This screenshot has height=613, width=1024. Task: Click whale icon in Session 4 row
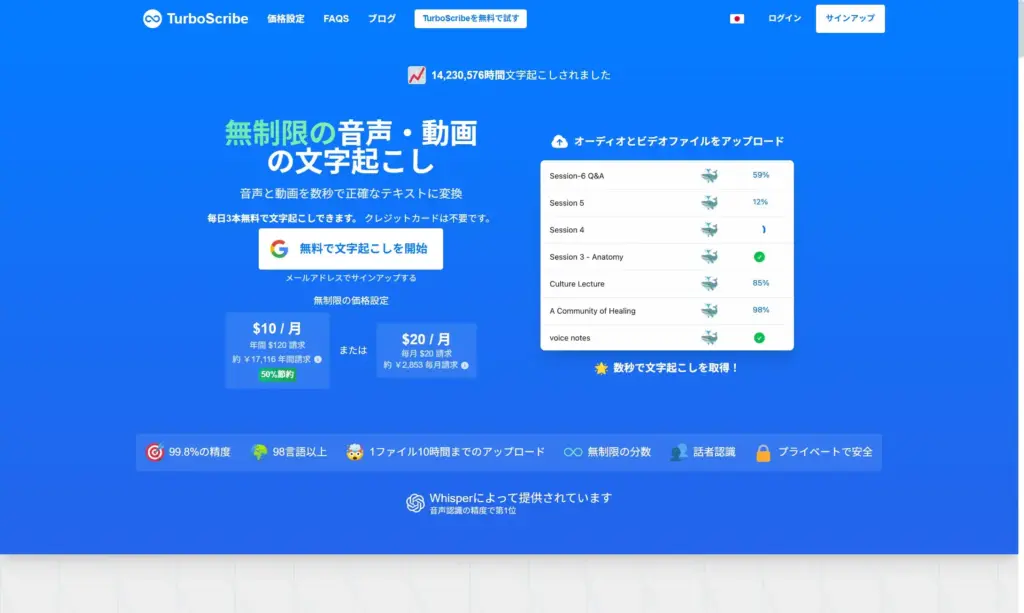709,230
